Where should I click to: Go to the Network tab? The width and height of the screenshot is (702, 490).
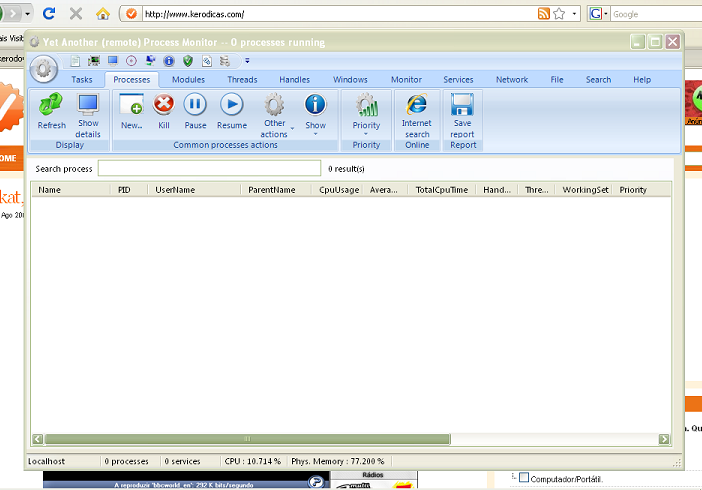pyautogui.click(x=512, y=79)
